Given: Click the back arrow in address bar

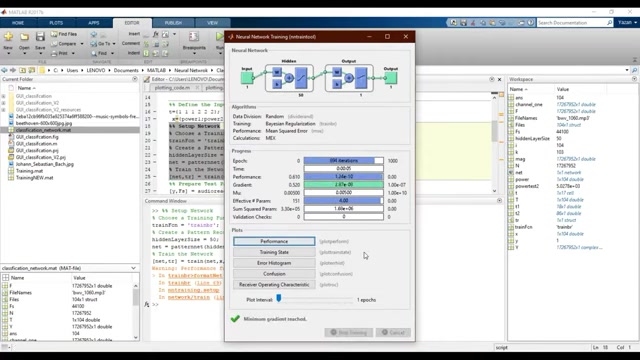Looking at the screenshot, I should coord(4,70).
